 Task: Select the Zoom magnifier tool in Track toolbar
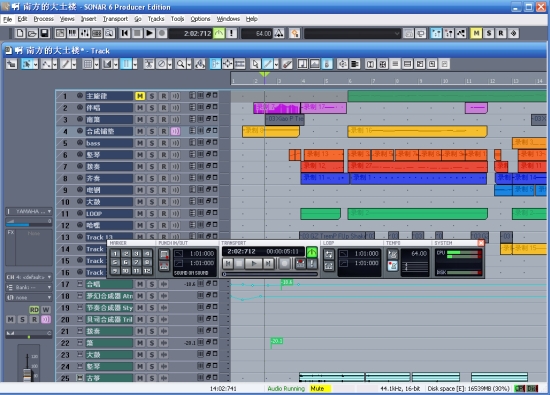pyautogui.click(x=181, y=64)
